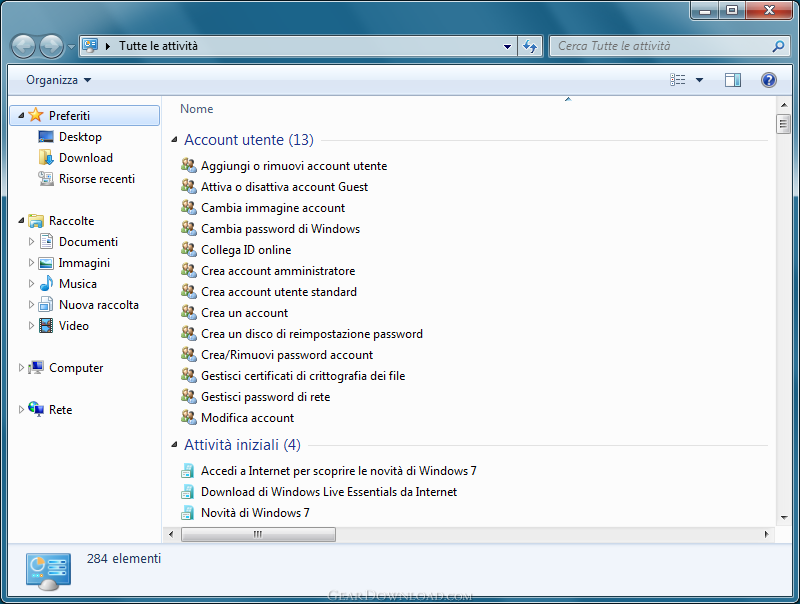Click icon beside 'Collega ID online'
The image size is (800, 604).
189,249
